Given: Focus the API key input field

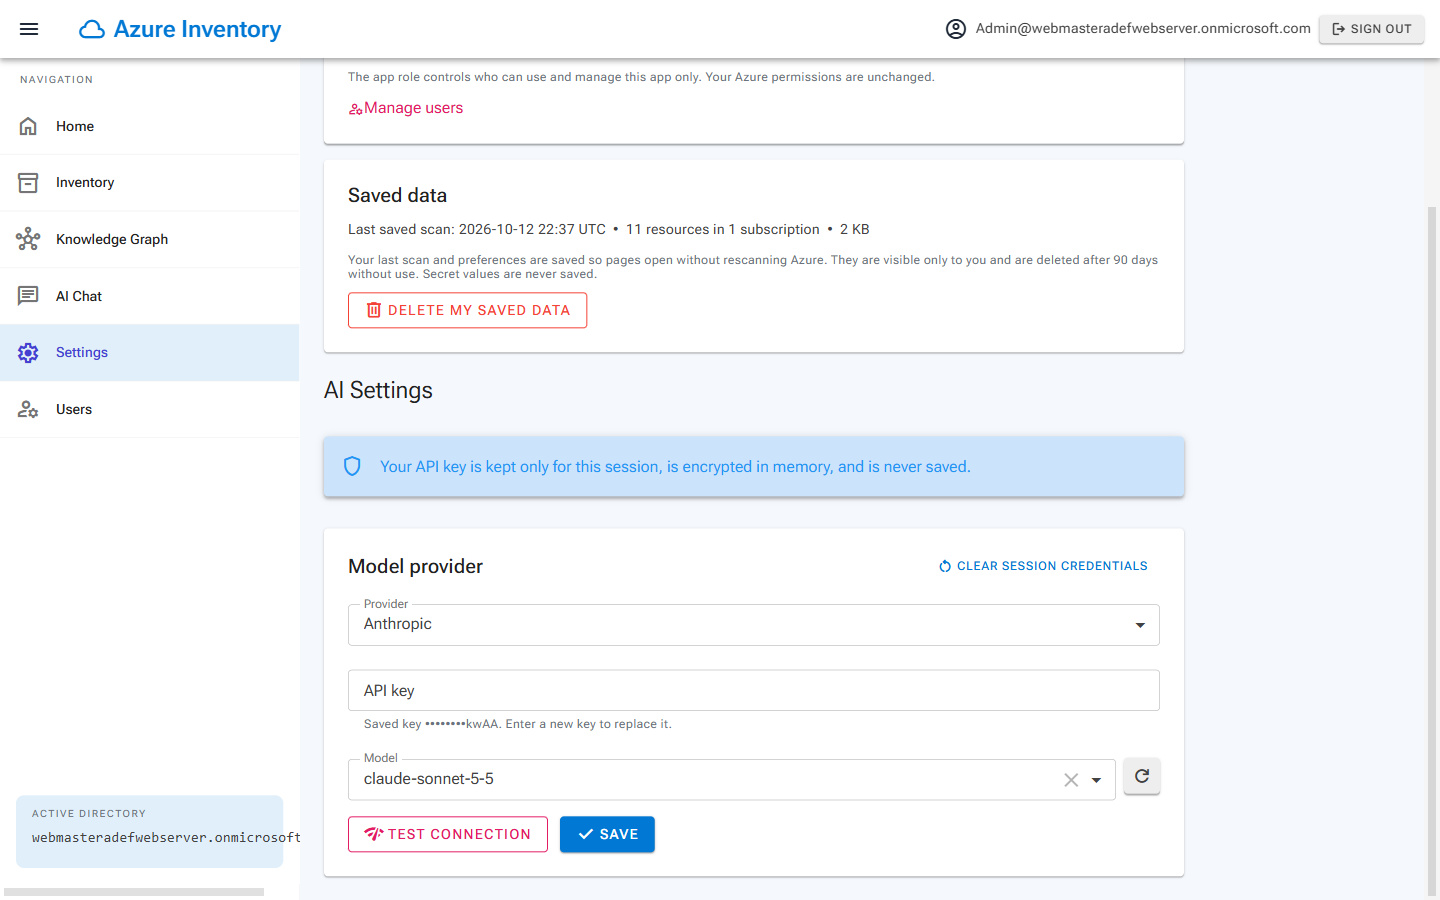Looking at the screenshot, I should pyautogui.click(x=754, y=690).
